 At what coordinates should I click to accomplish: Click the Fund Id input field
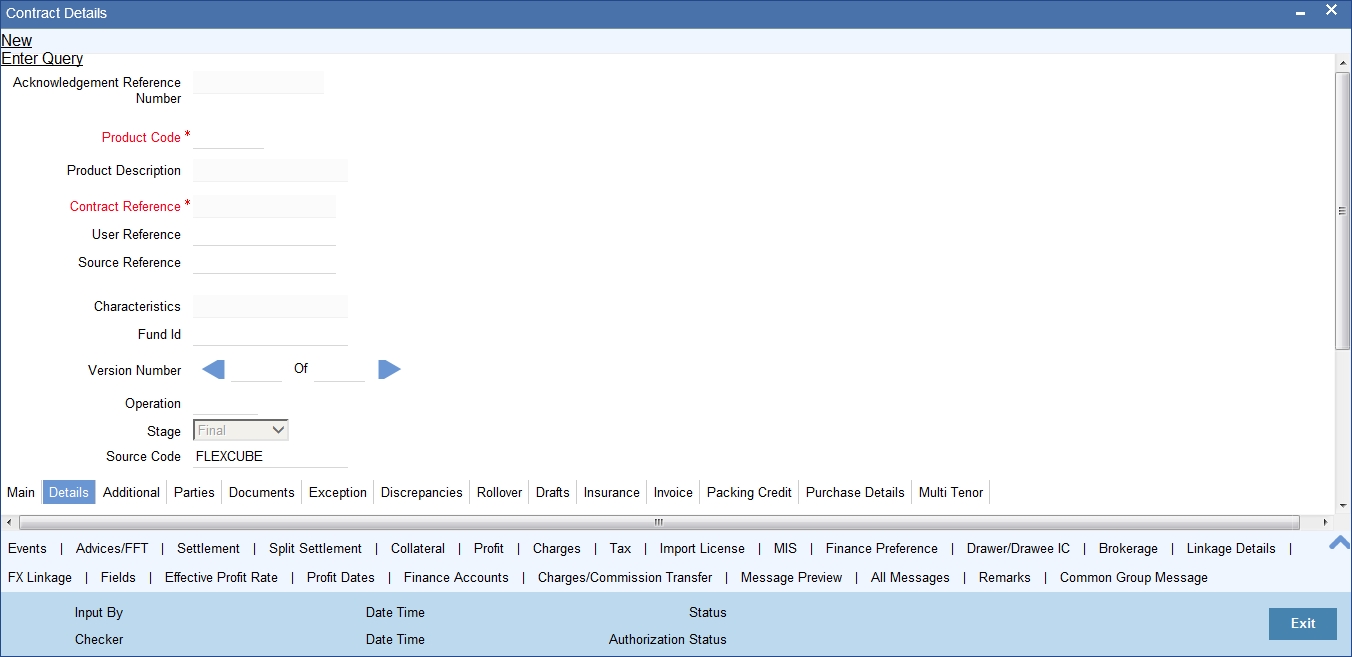pyautogui.click(x=270, y=334)
